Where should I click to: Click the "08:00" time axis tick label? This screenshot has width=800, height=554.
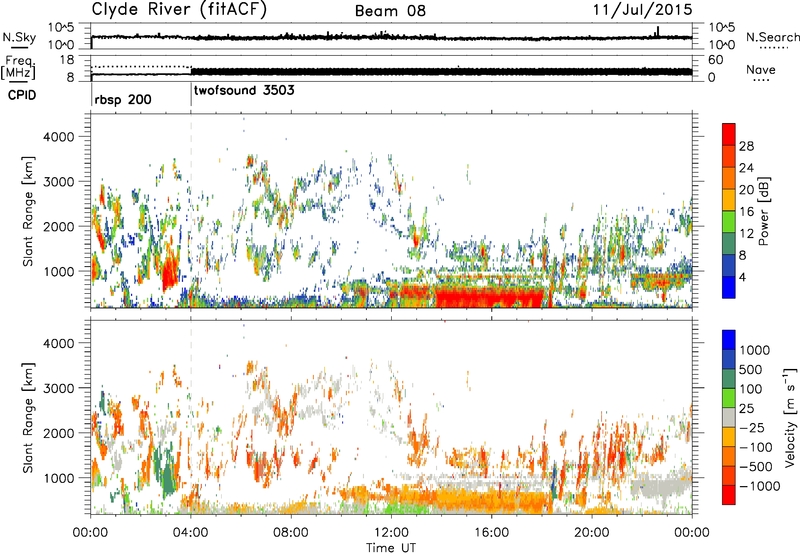[x=291, y=533]
